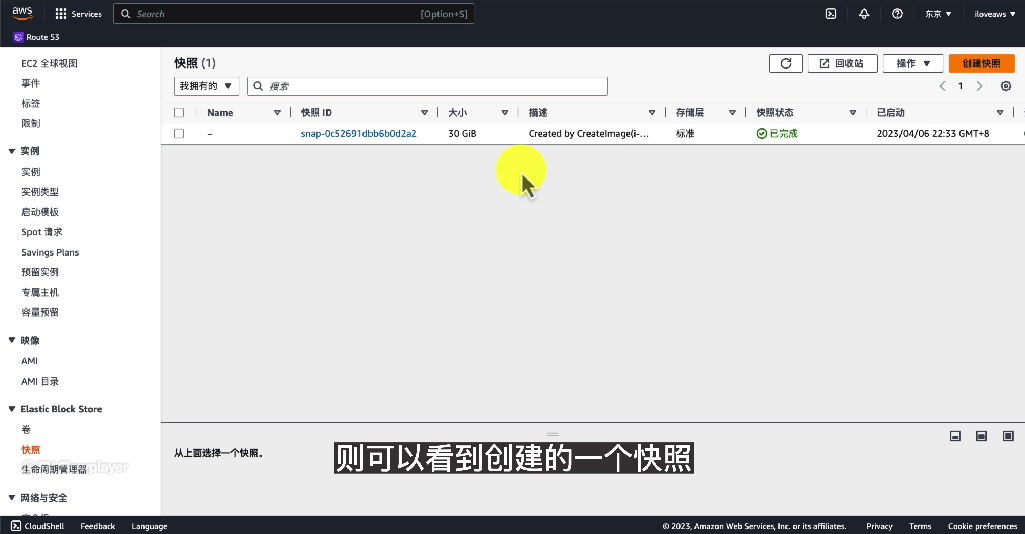Screen dimensions: 1025x534
Task: Open Privacy link in footer
Action: coord(879,526)
